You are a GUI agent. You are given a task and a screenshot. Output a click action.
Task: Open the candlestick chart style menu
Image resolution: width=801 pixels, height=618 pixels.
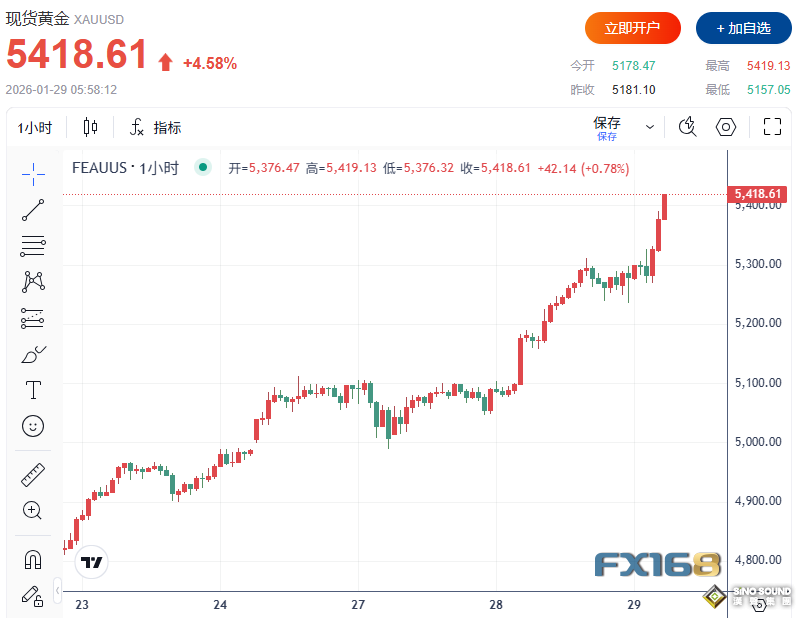tap(91, 127)
